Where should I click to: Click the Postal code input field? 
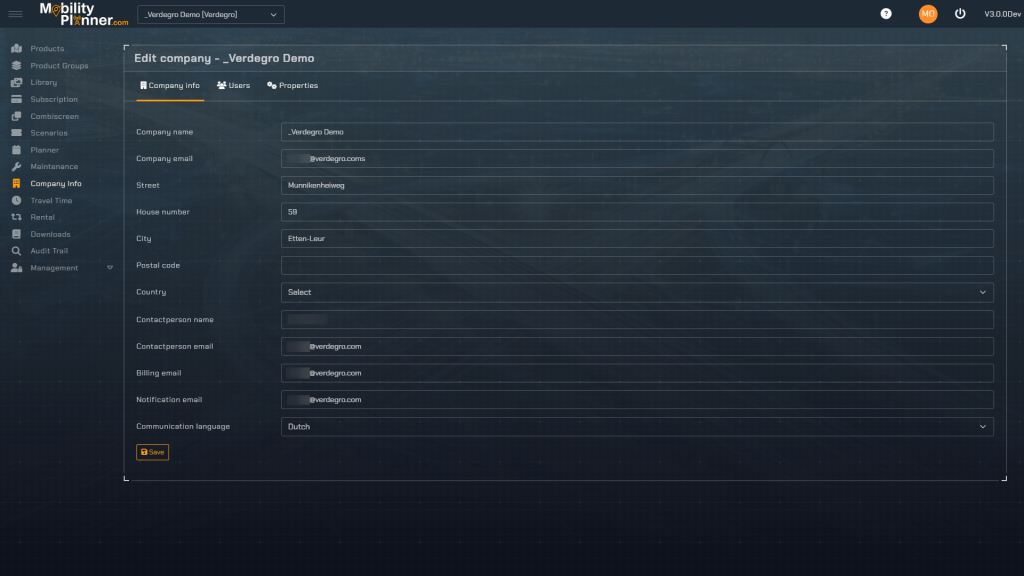pyautogui.click(x=637, y=266)
